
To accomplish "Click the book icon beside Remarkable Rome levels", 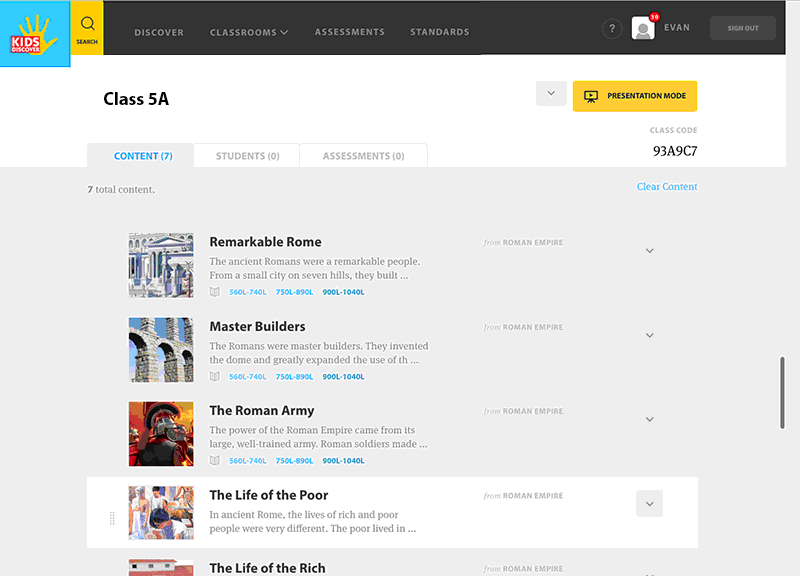I will [x=214, y=291].
